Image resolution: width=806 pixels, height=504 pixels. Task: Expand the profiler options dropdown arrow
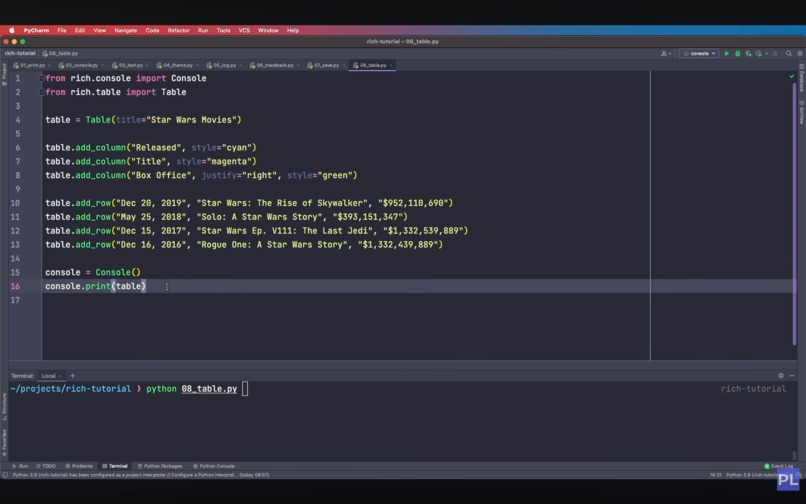pyautogui.click(x=766, y=53)
